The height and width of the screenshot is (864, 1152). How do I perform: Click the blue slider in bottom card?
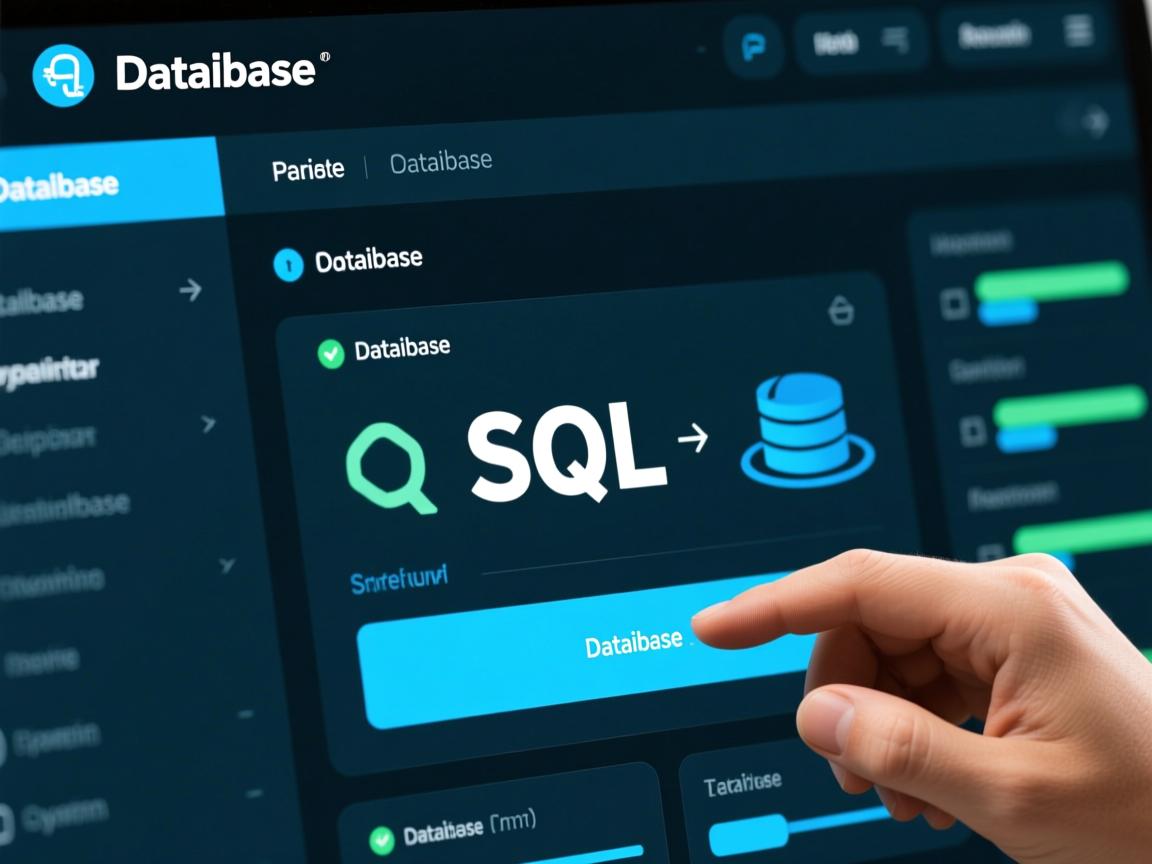pyautogui.click(x=748, y=833)
